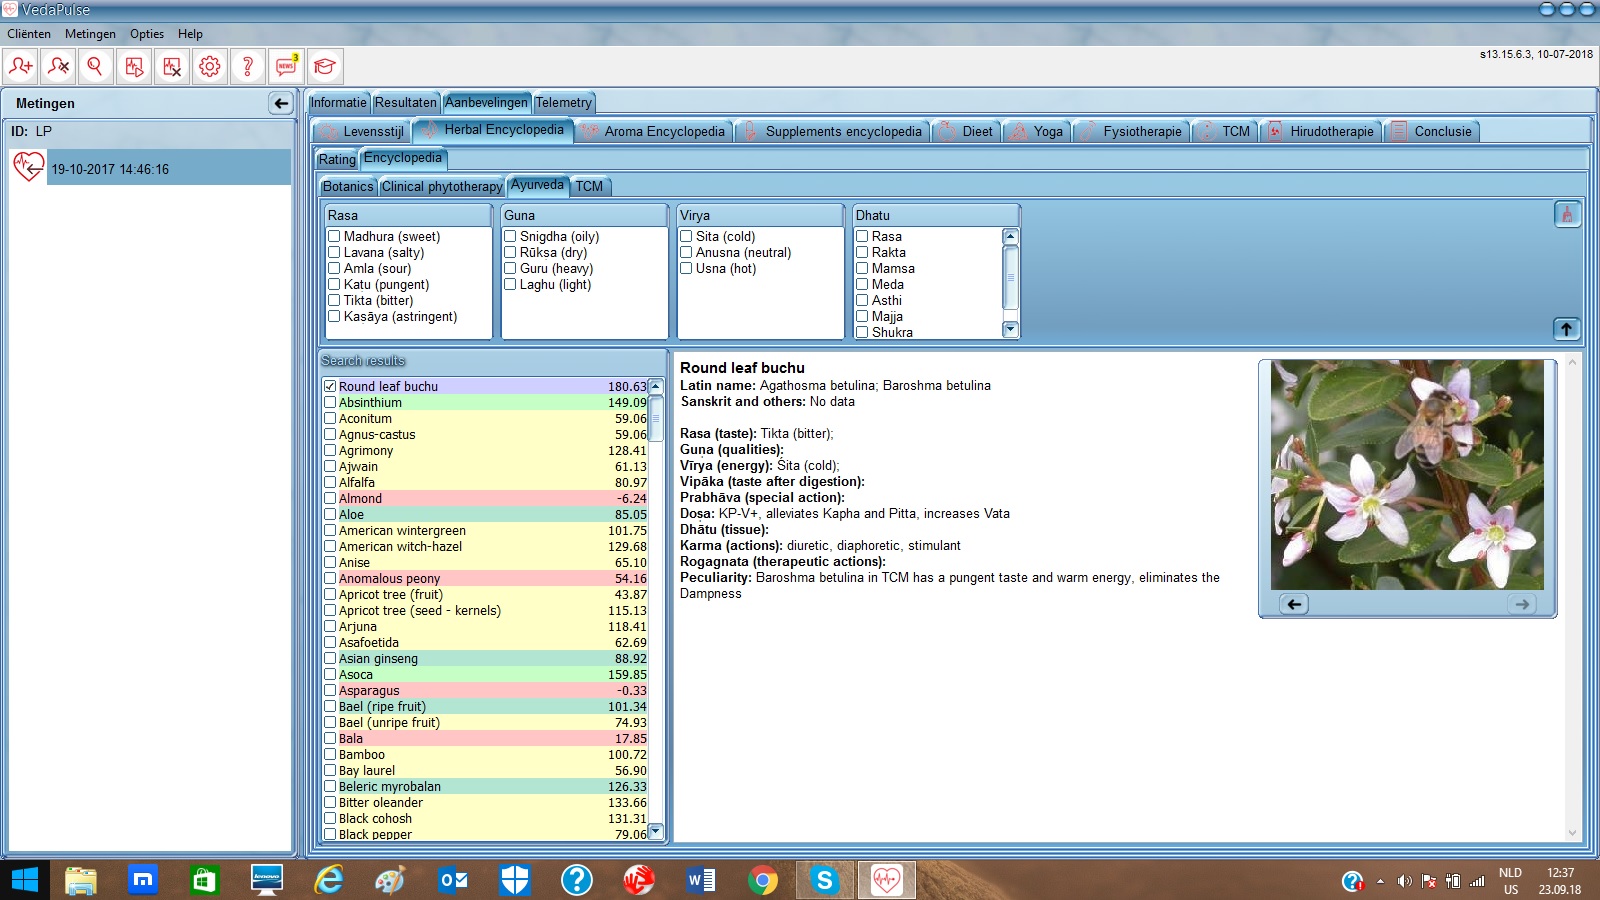Open the client search magnifier tool
This screenshot has width=1600, height=900.
point(96,67)
